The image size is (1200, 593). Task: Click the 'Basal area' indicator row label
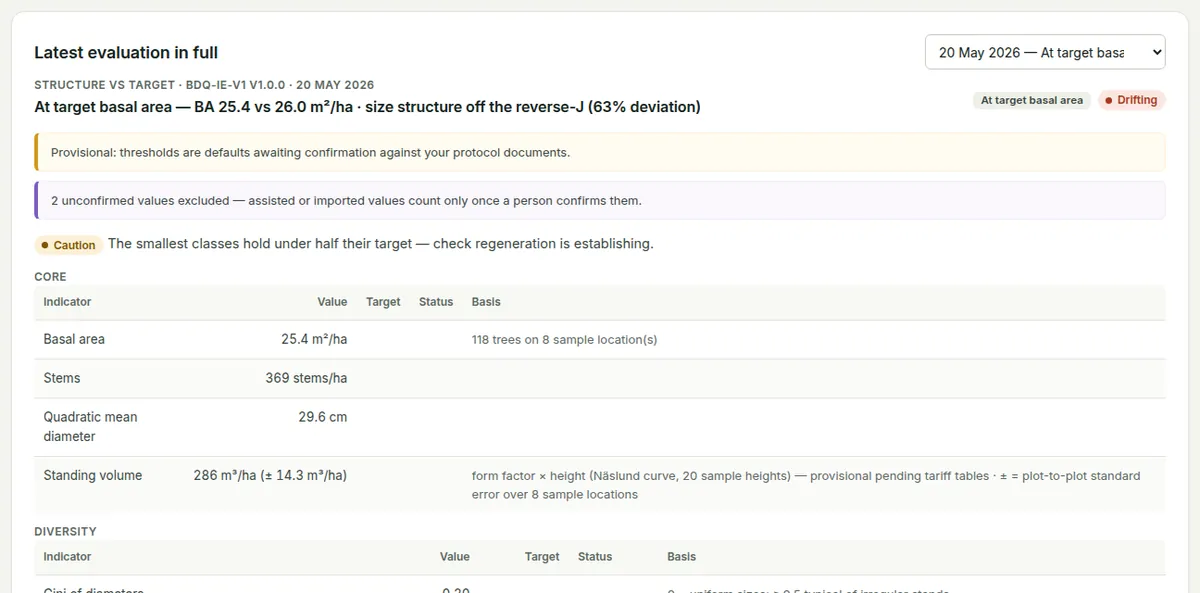[x=74, y=340]
